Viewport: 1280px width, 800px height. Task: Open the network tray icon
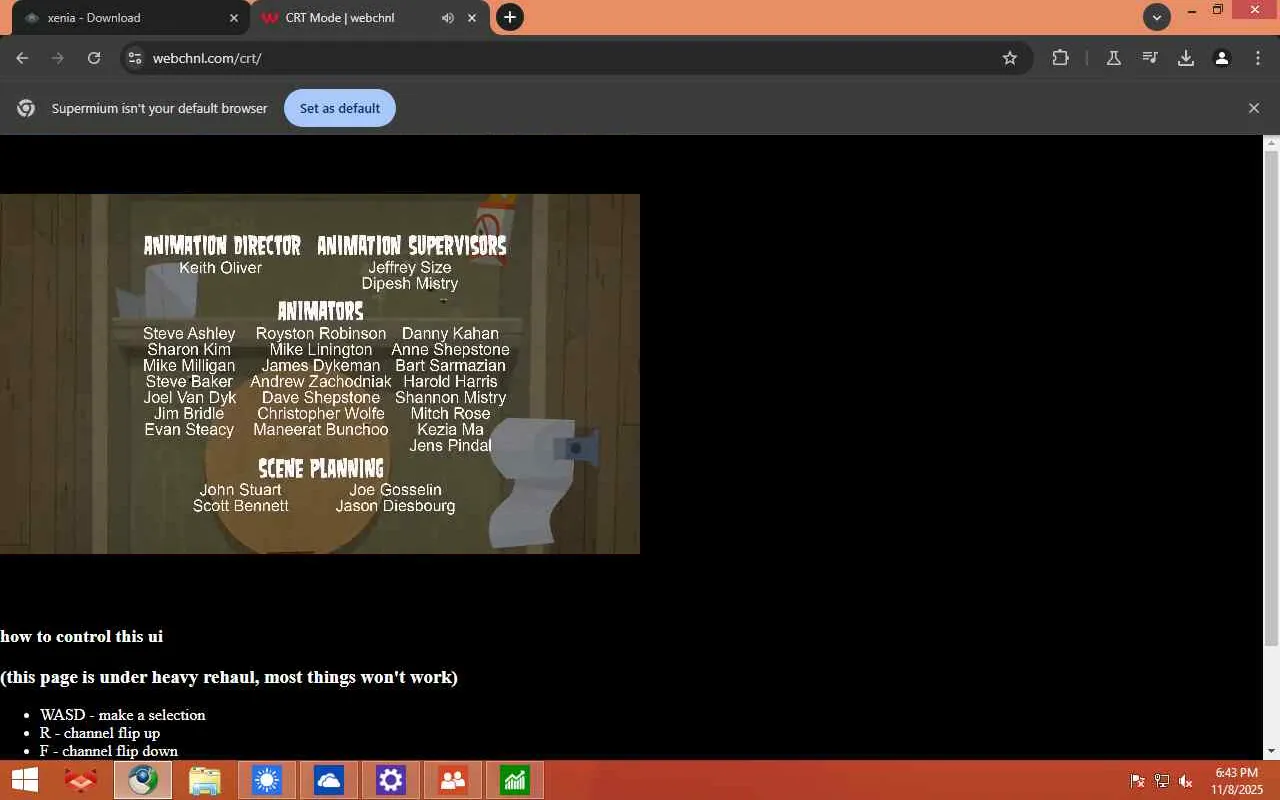pos(1162,781)
